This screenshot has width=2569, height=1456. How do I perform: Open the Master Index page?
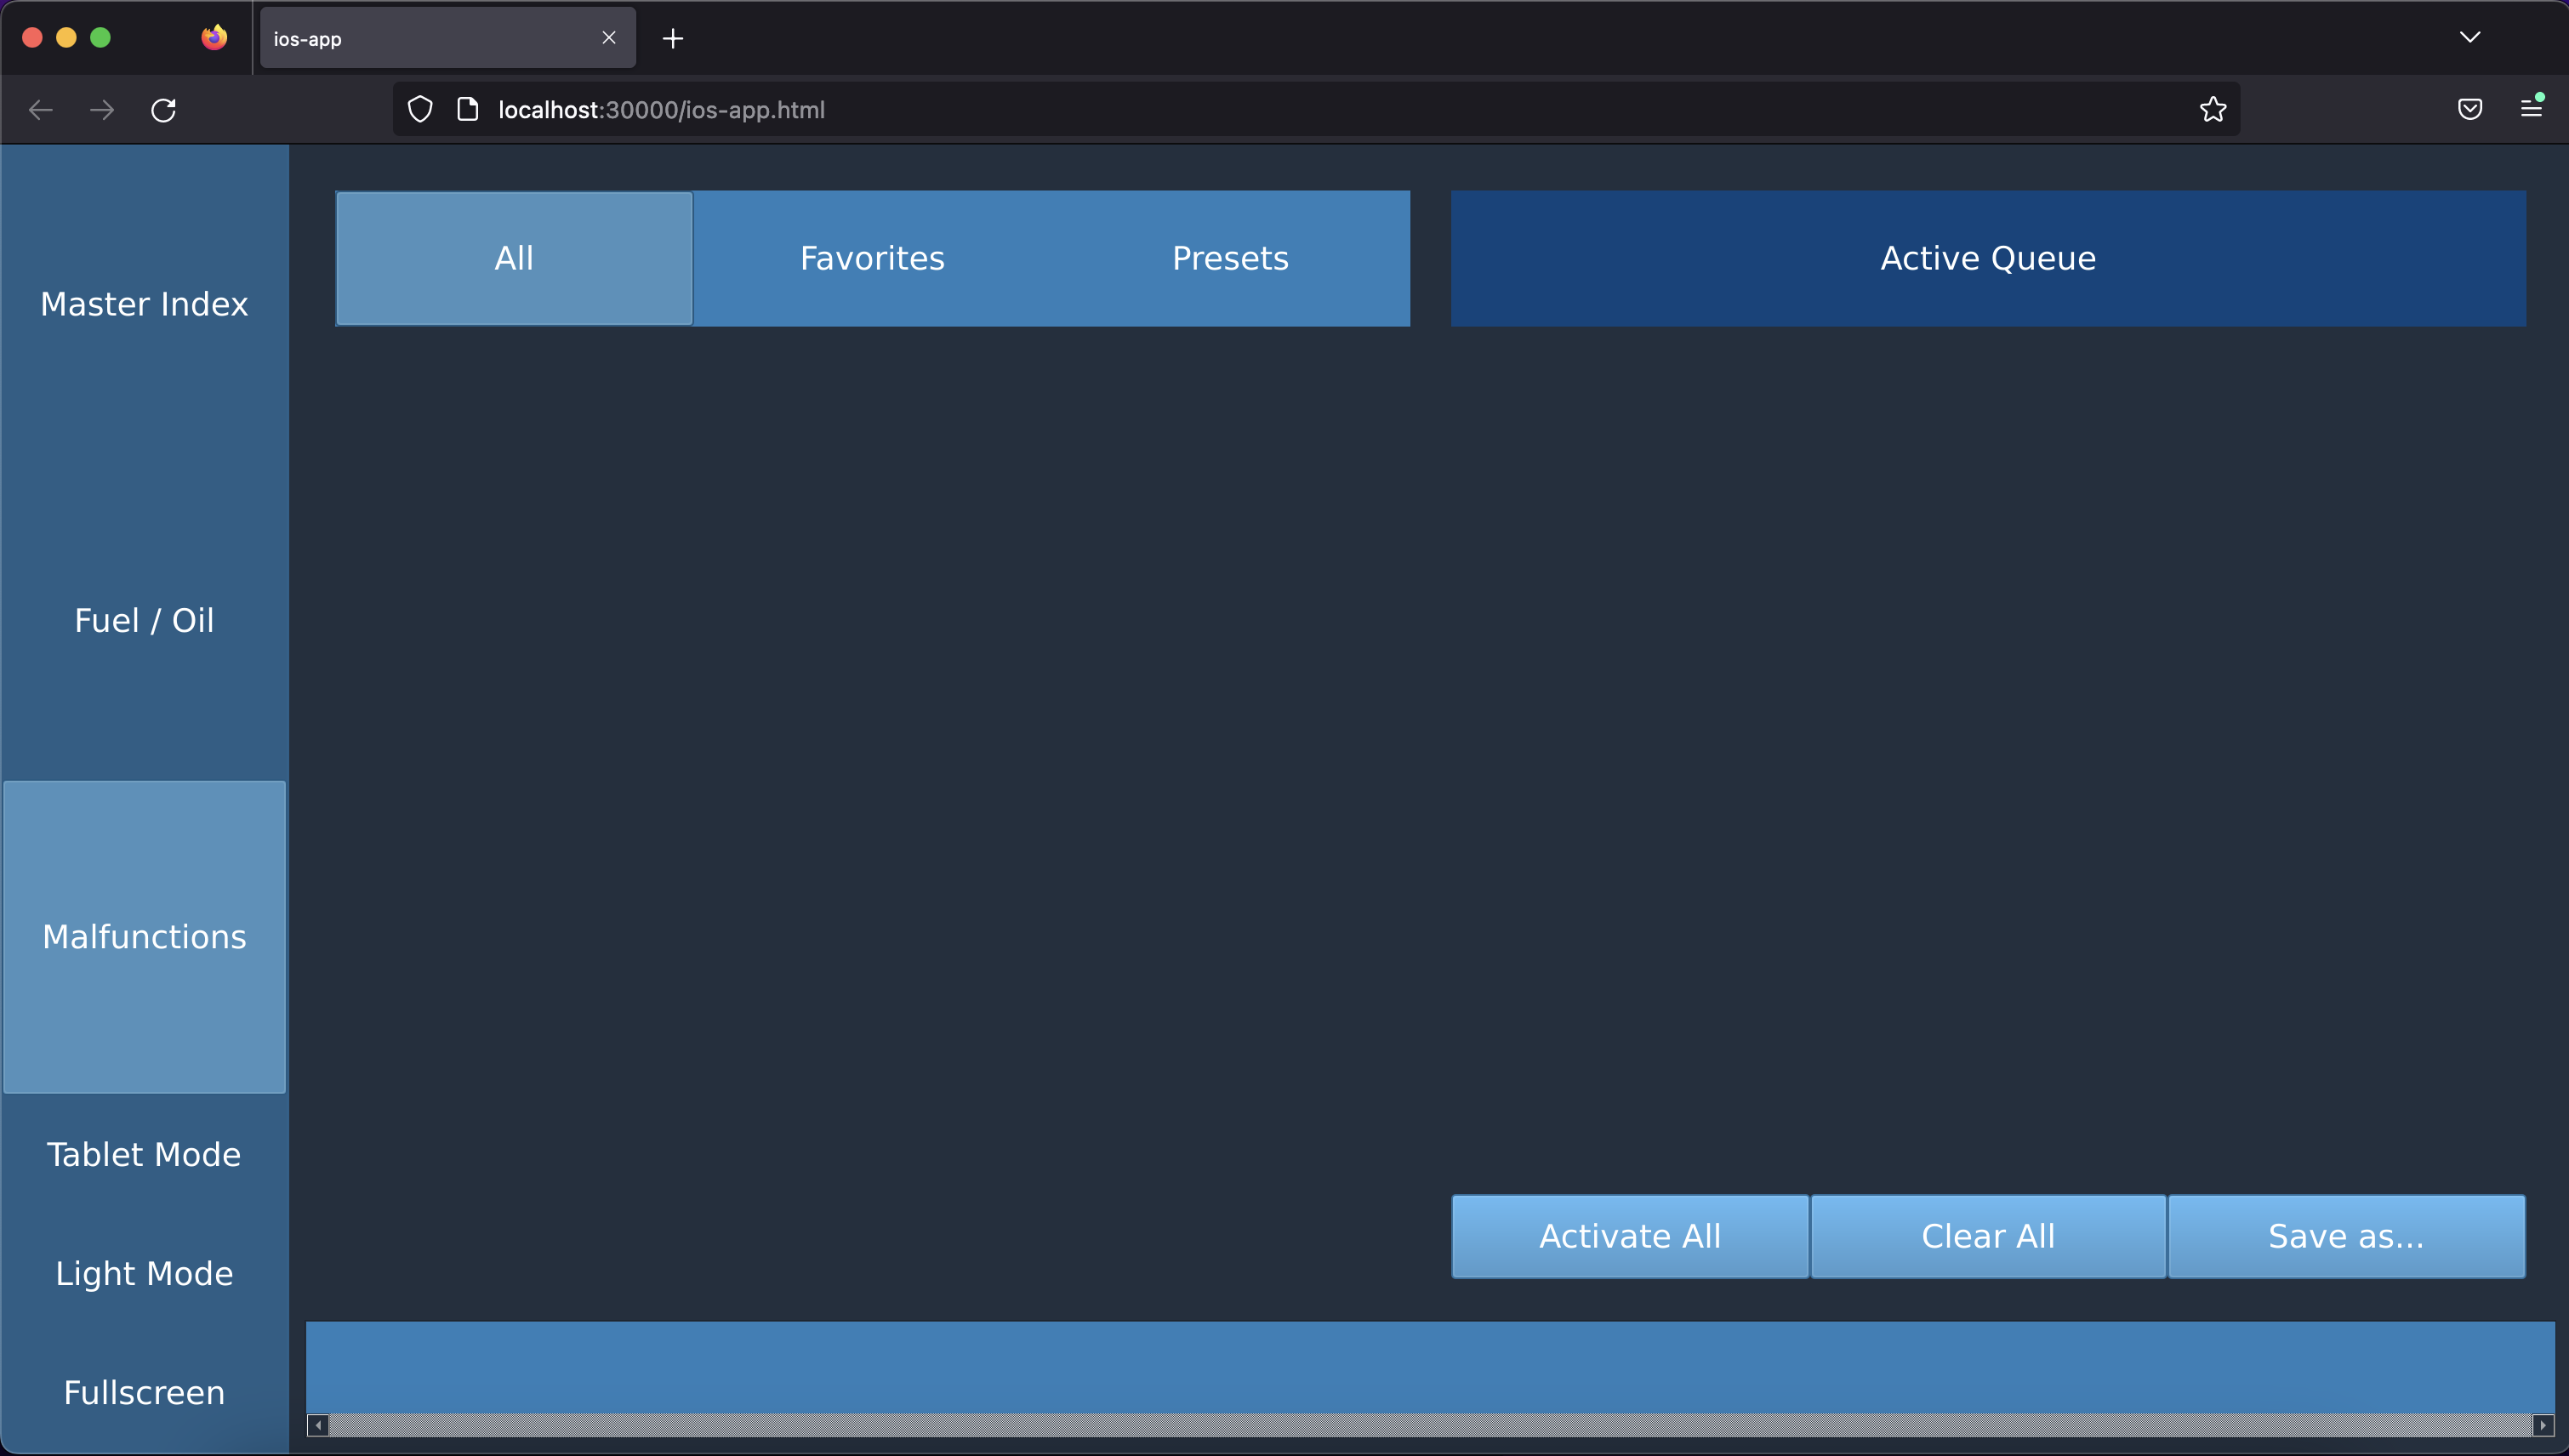(x=144, y=304)
